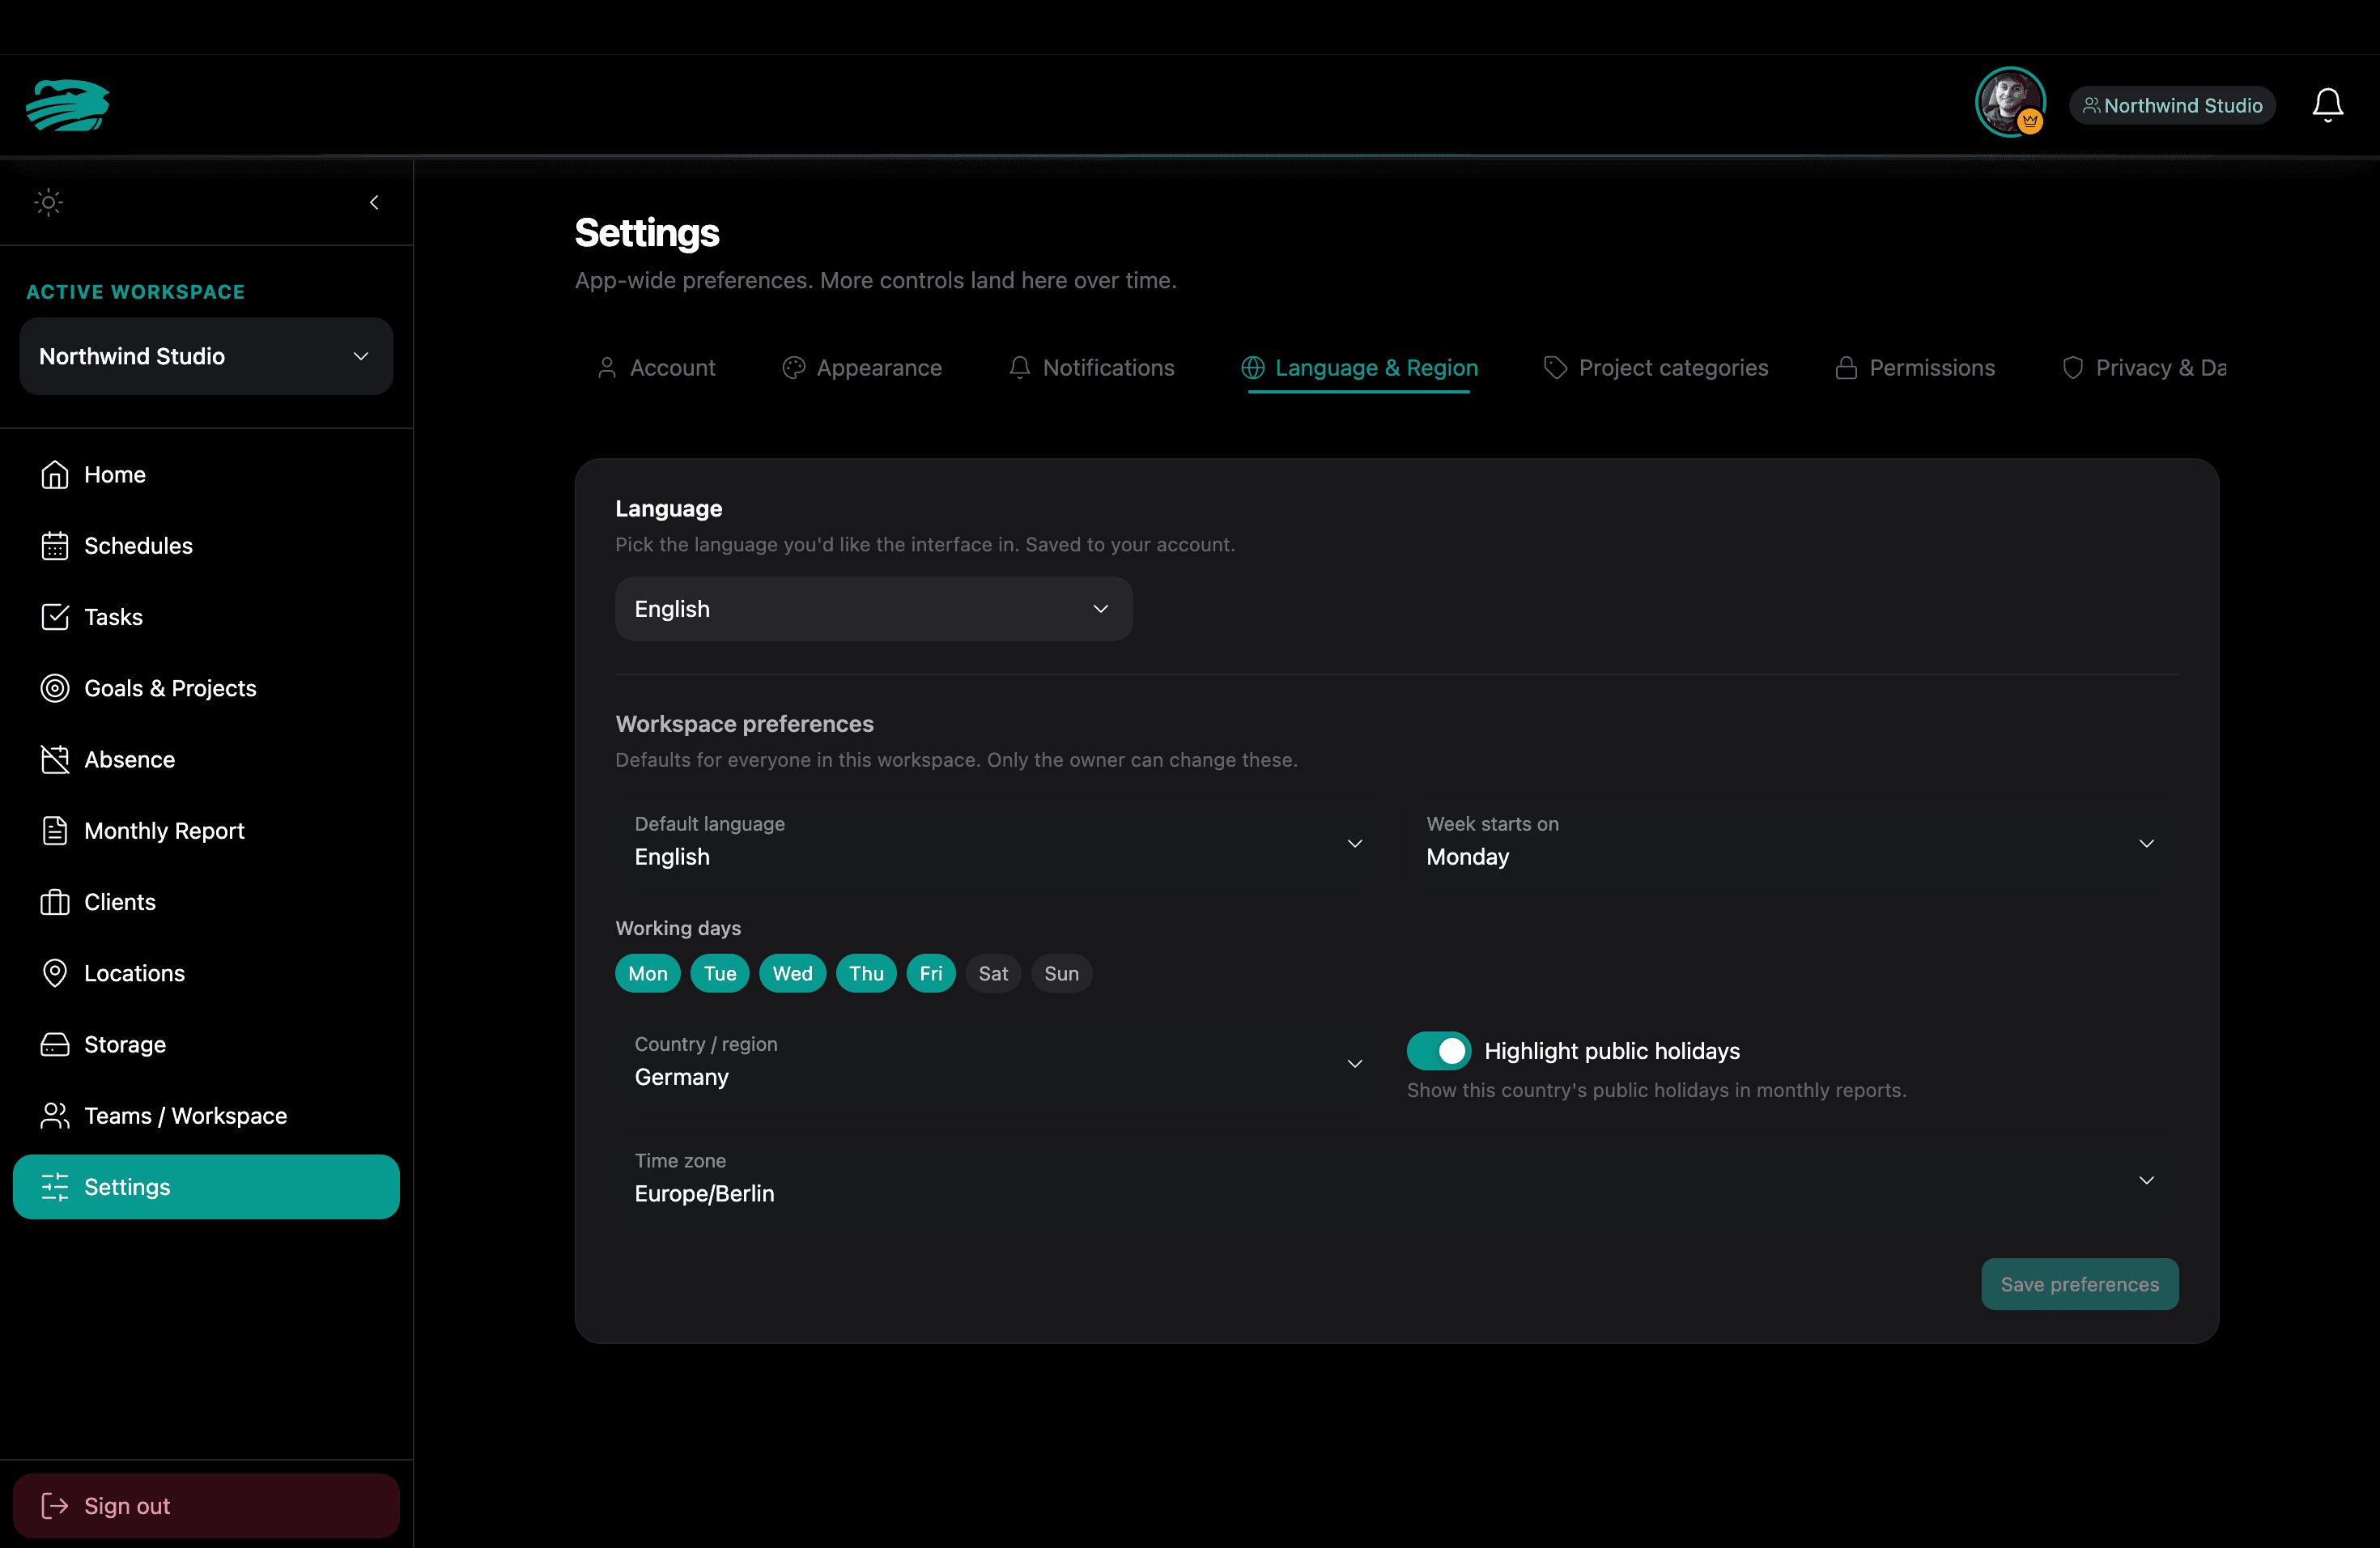2380x1548 pixels.
Task: Open the Storage page
Action: point(206,1044)
